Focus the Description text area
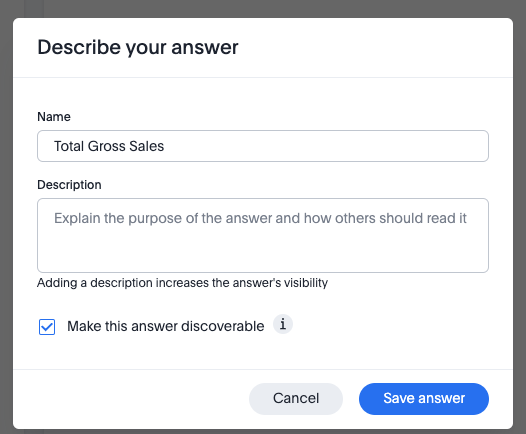Image resolution: width=526 pixels, height=434 pixels. coord(263,235)
